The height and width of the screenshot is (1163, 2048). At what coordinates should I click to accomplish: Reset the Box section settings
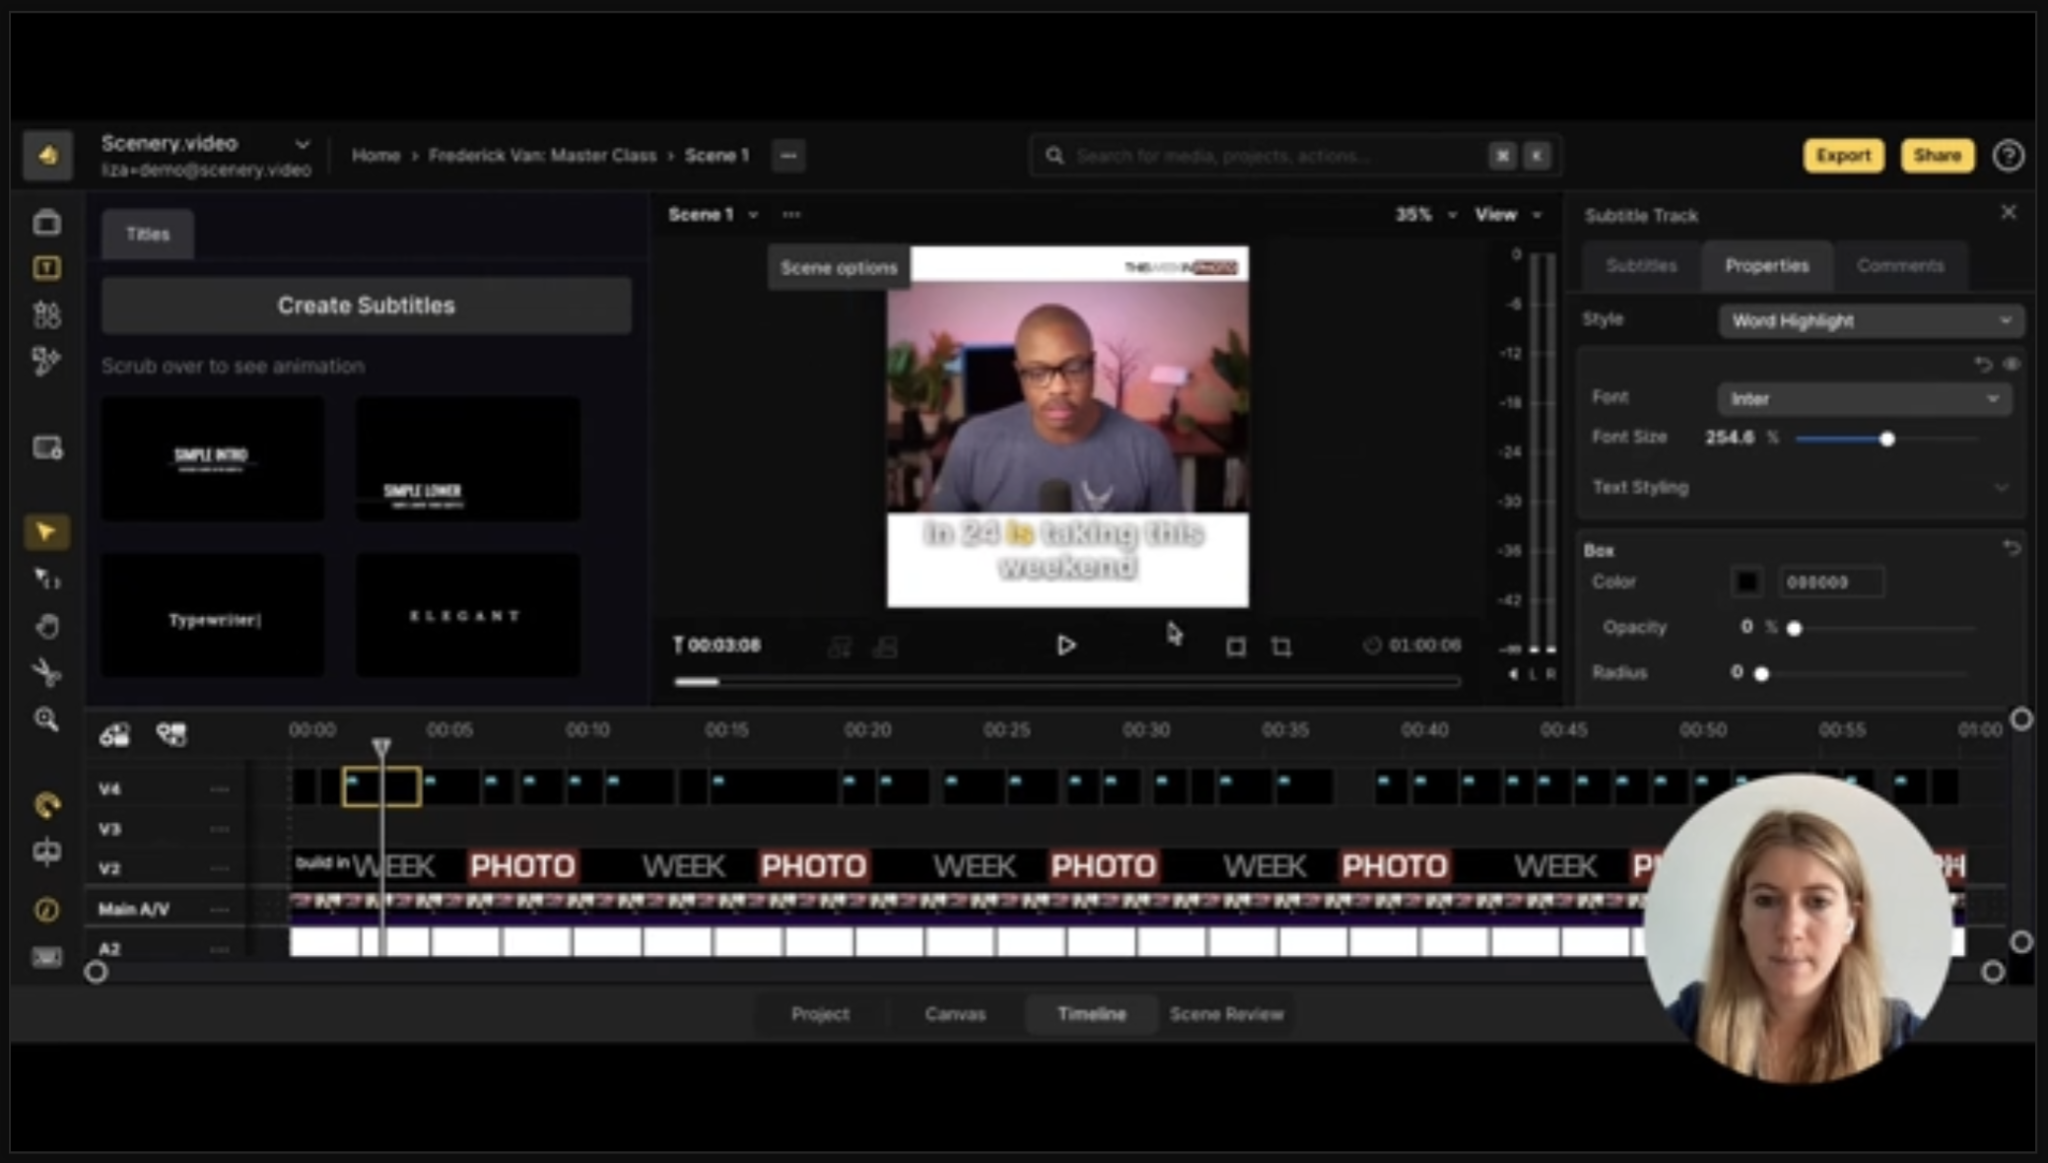click(x=2012, y=548)
